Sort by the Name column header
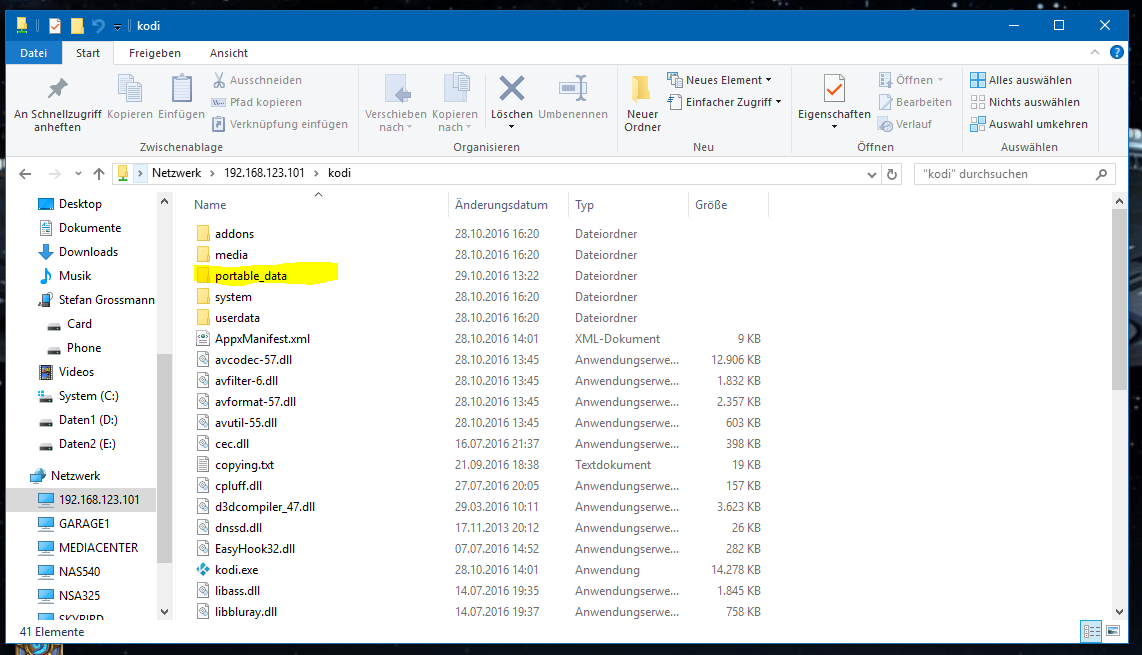Viewport: 1142px width, 655px height. (x=210, y=205)
